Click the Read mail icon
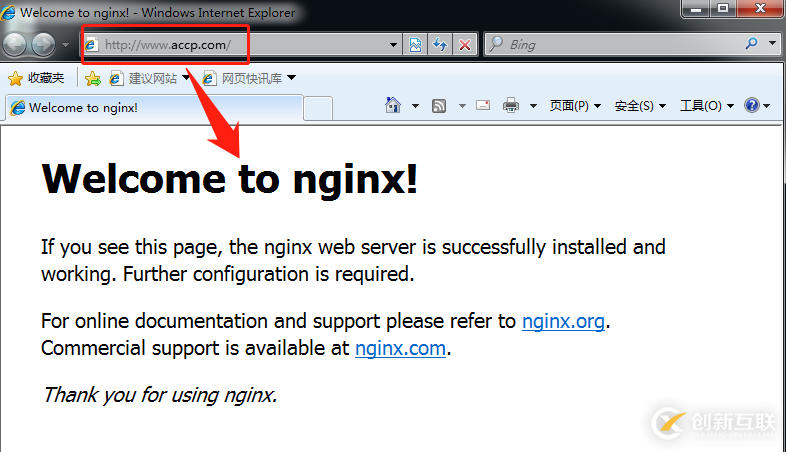This screenshot has width=786, height=452. [483, 105]
